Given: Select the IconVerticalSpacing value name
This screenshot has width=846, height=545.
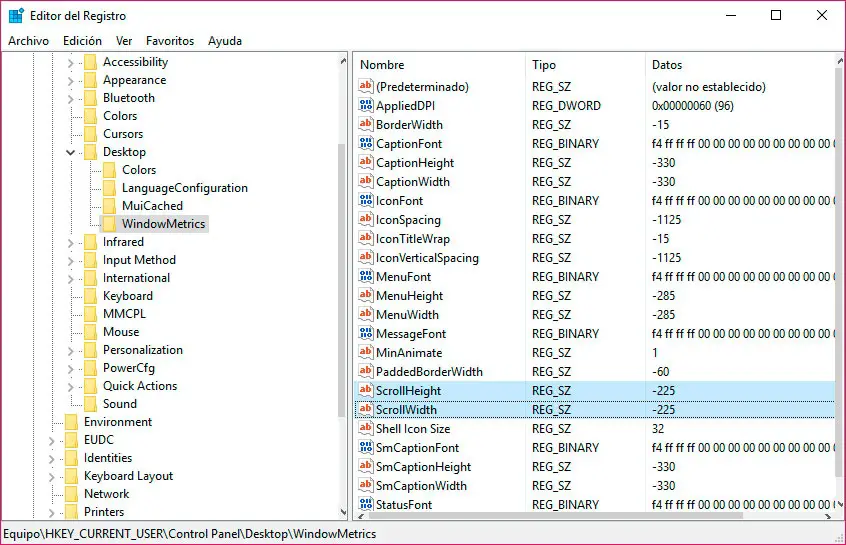Looking at the screenshot, I should (x=427, y=258).
